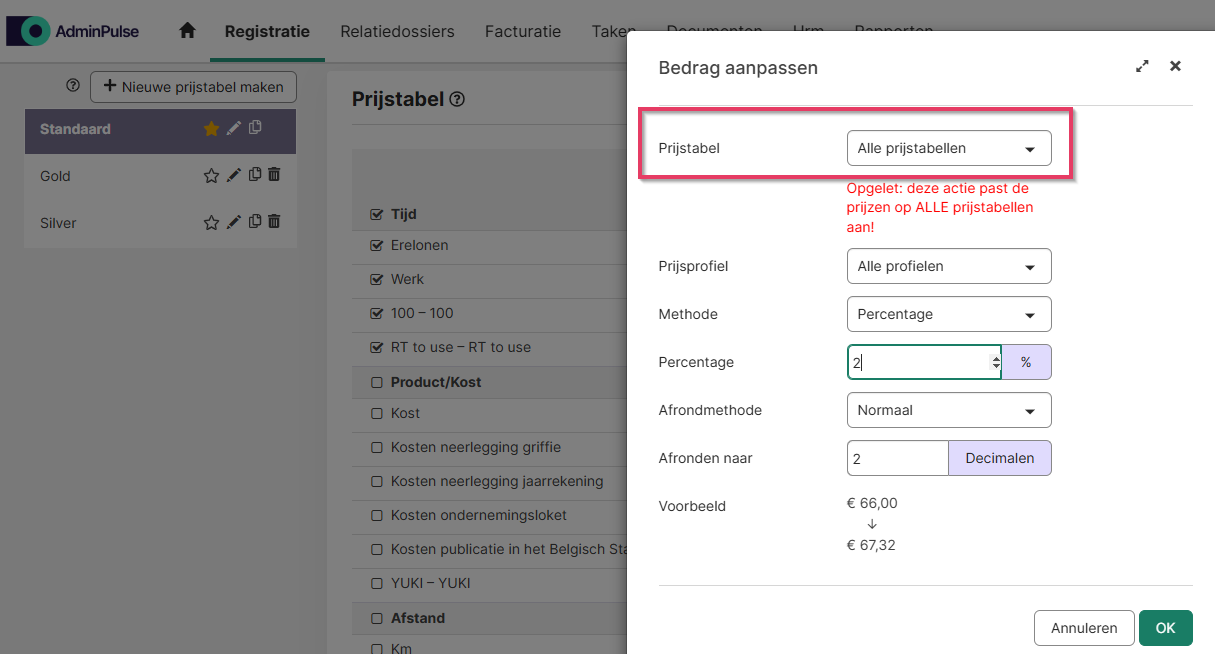The width and height of the screenshot is (1215, 654).
Task: Edit the Silver price table with pencil icon
Action: click(x=234, y=222)
